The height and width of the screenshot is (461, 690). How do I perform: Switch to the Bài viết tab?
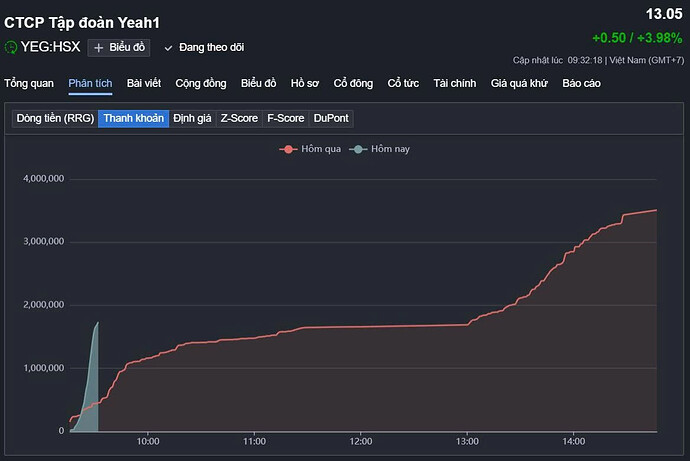coord(145,83)
